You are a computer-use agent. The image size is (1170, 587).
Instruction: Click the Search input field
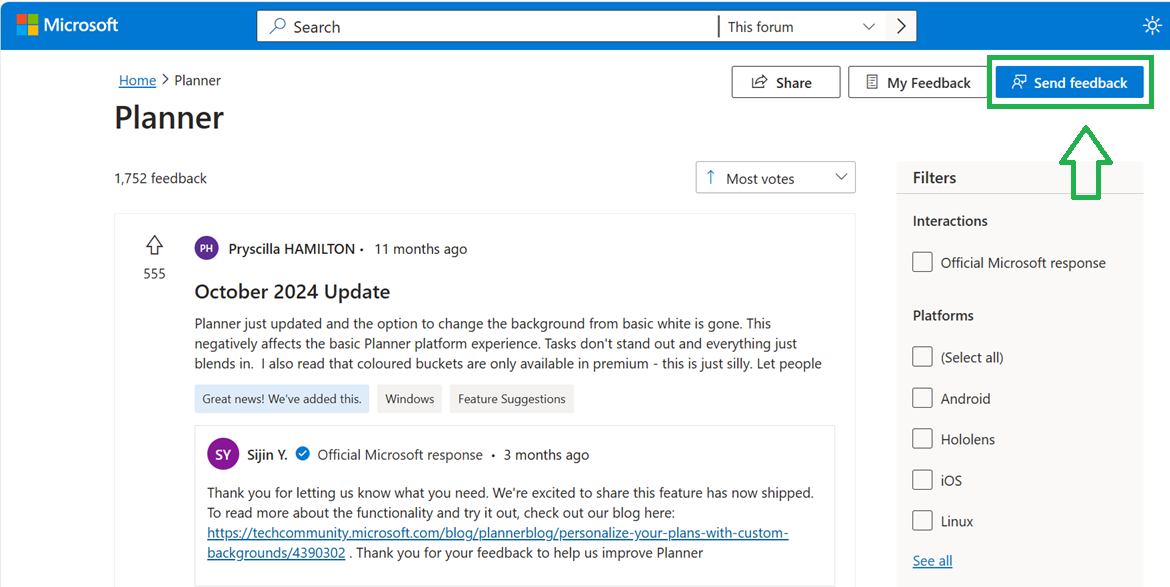[487, 27]
